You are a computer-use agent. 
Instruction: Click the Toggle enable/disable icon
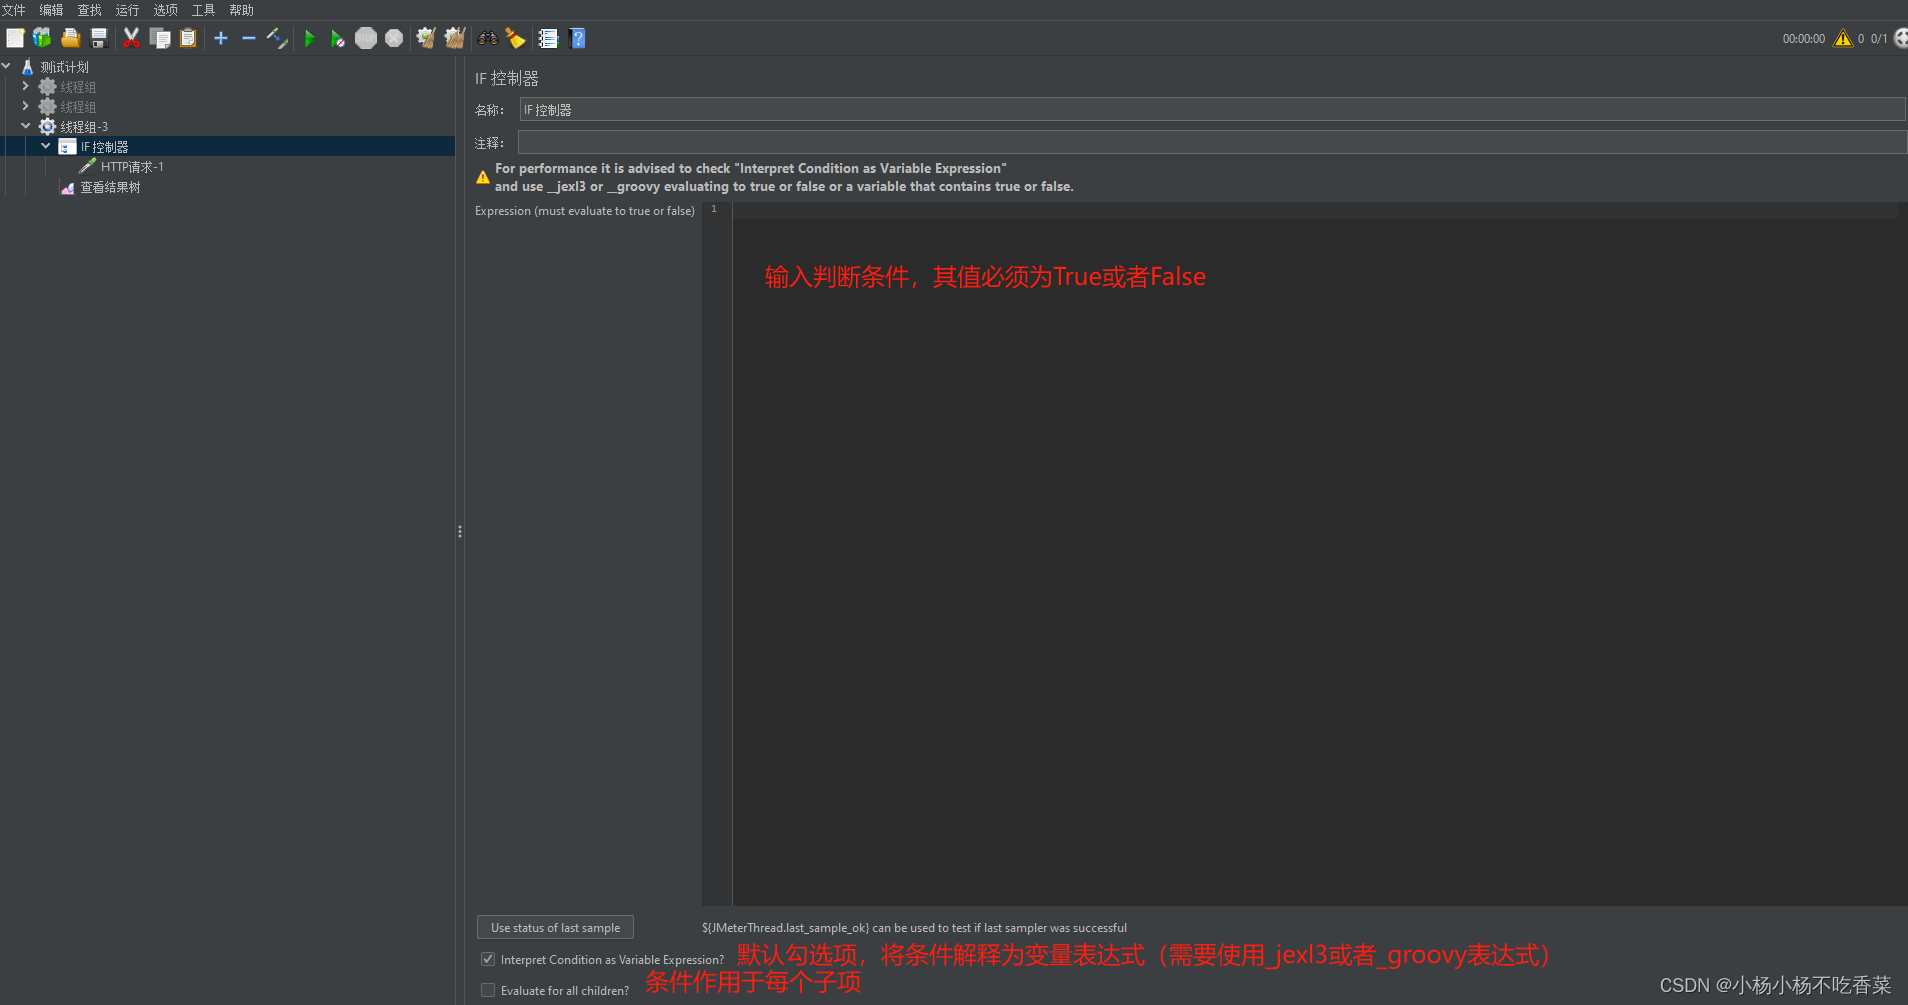coord(277,38)
